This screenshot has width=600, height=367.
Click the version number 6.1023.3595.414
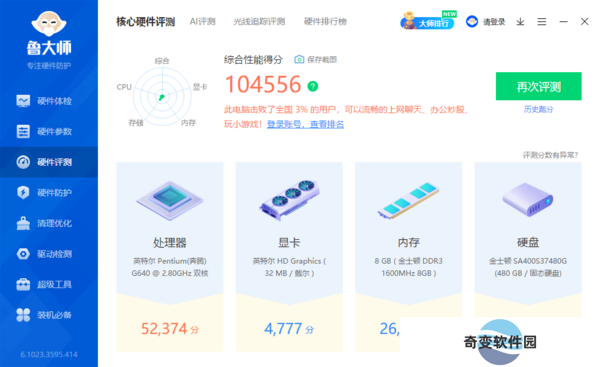pyautogui.click(x=49, y=354)
